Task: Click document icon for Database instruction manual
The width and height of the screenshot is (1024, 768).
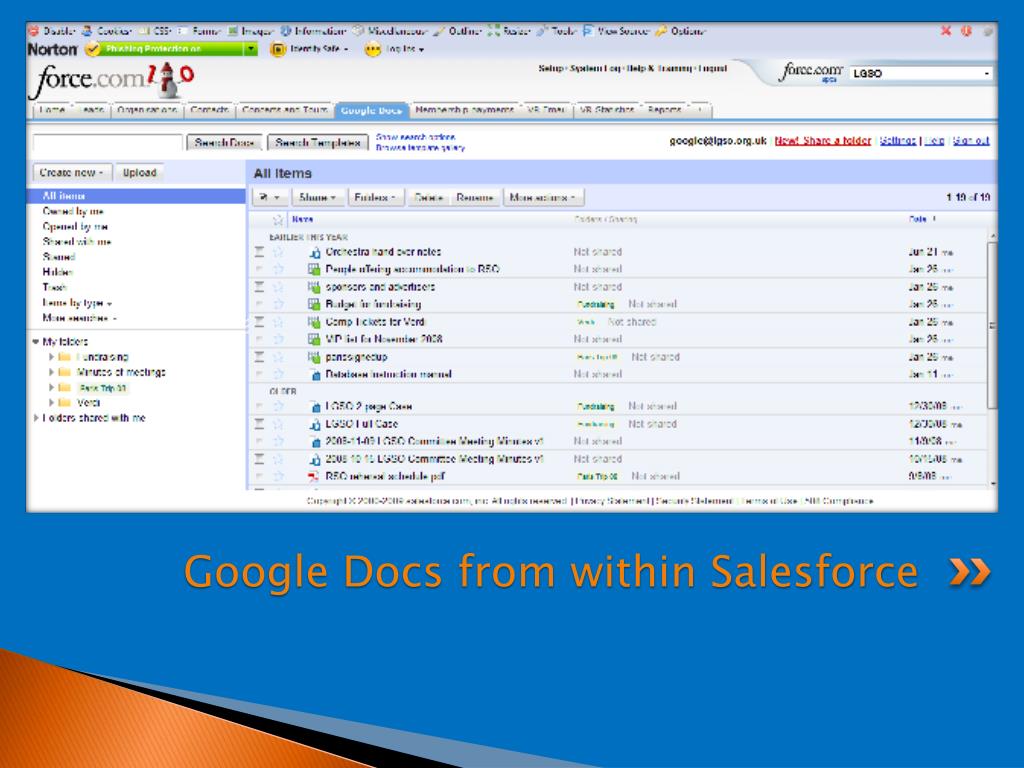Action: (315, 375)
